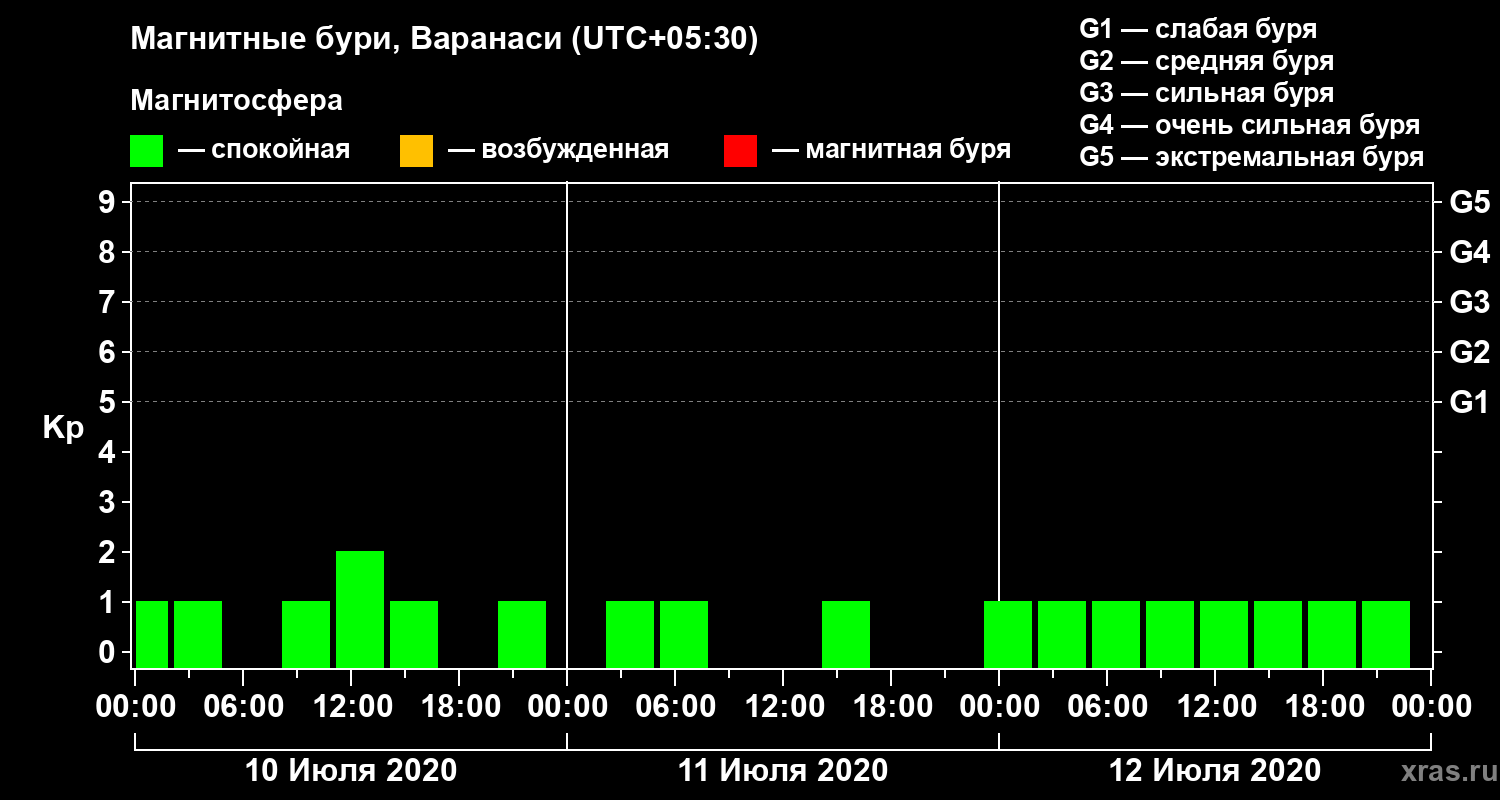Click the '18:00' tick label for 10 July
This screenshot has width=1500, height=800.
point(459,707)
